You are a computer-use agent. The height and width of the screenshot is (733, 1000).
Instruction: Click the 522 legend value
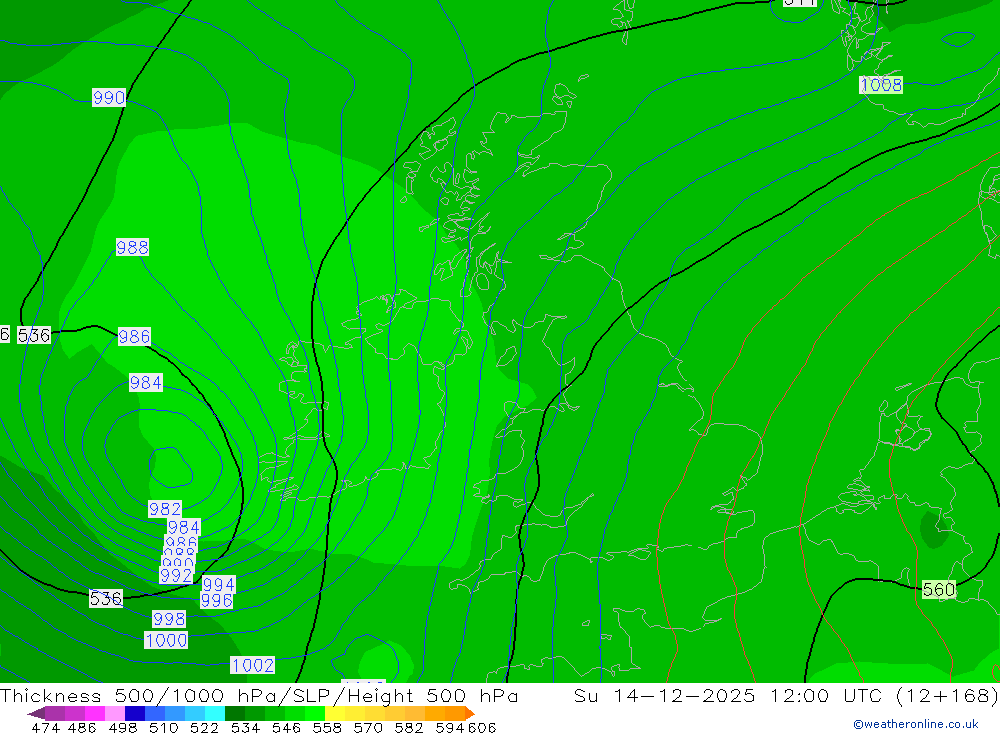coord(204,727)
